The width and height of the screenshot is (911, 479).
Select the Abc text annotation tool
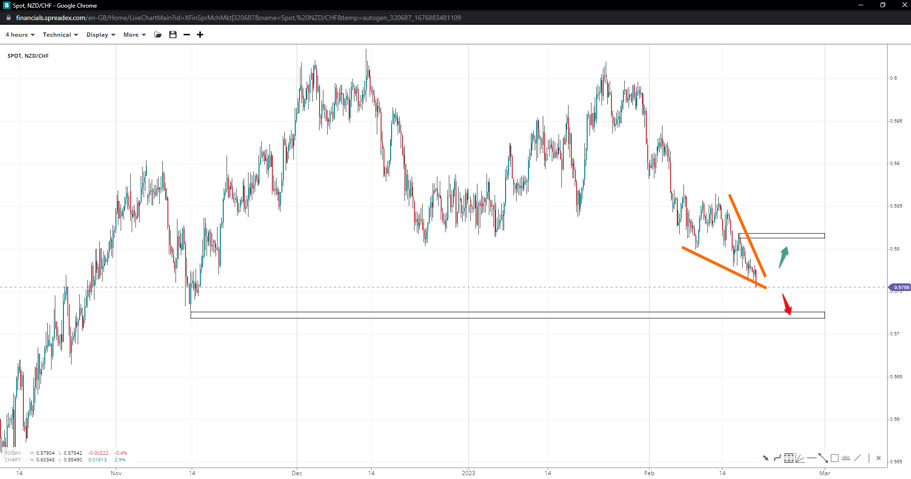click(x=846, y=458)
